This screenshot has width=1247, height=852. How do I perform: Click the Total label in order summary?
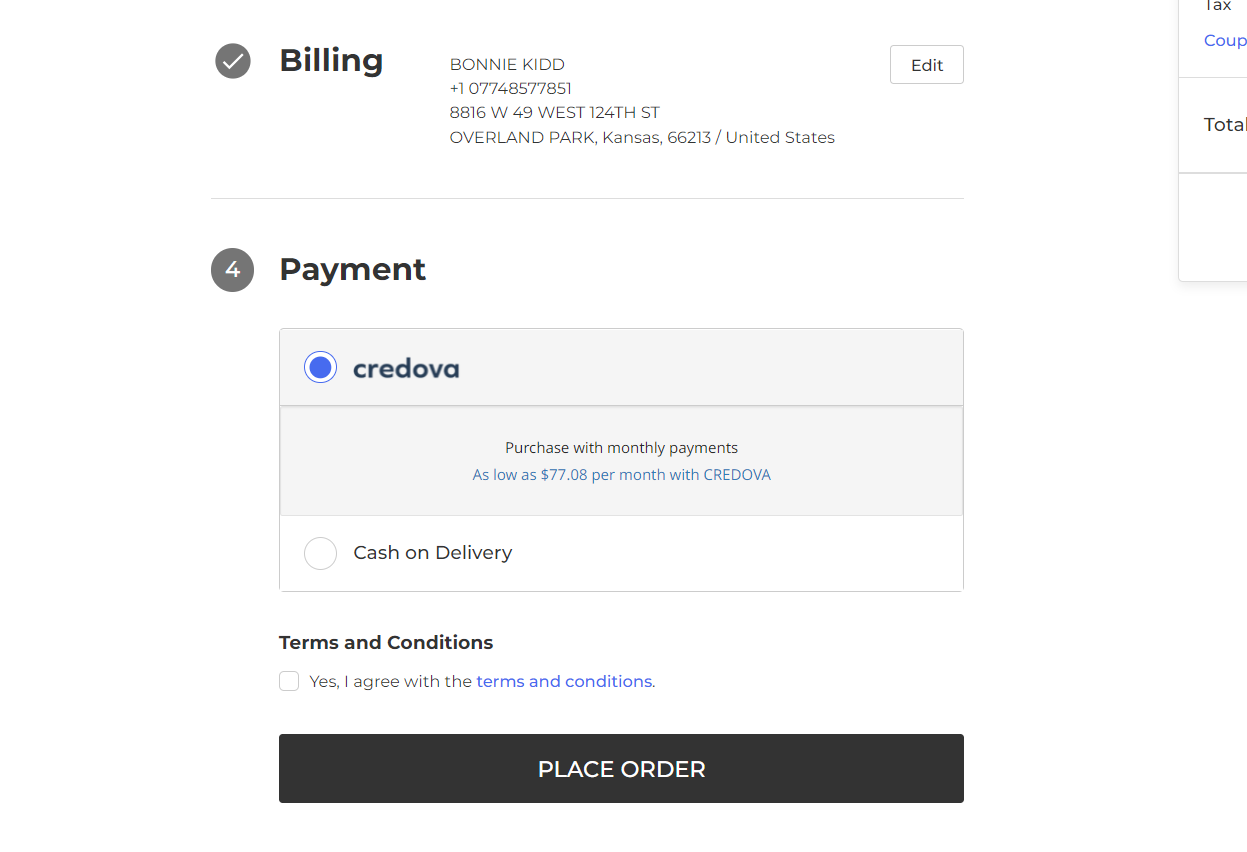(1225, 124)
